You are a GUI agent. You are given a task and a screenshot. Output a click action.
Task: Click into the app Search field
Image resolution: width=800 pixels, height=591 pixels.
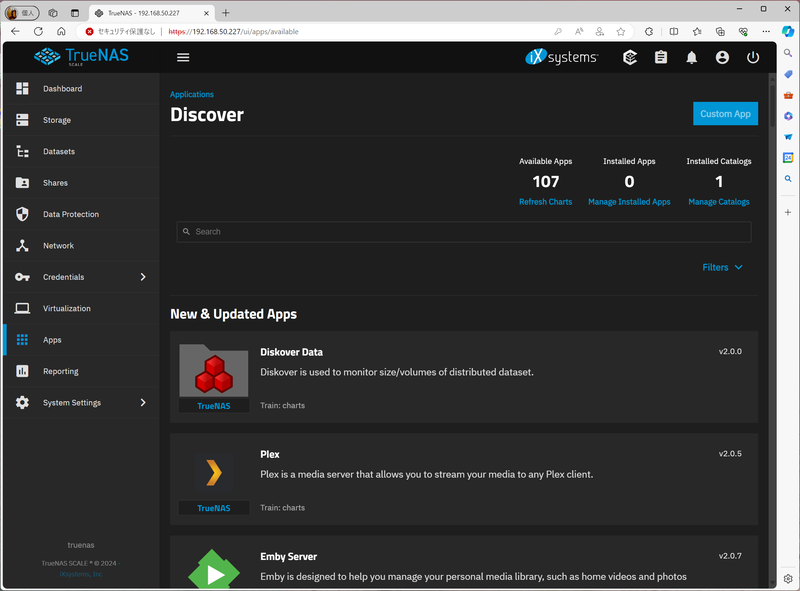coord(464,232)
